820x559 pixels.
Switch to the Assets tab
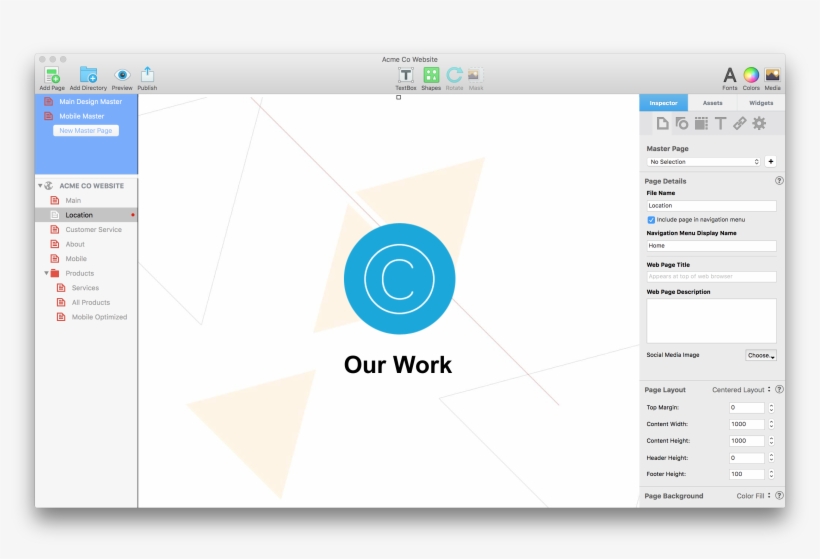[712, 103]
